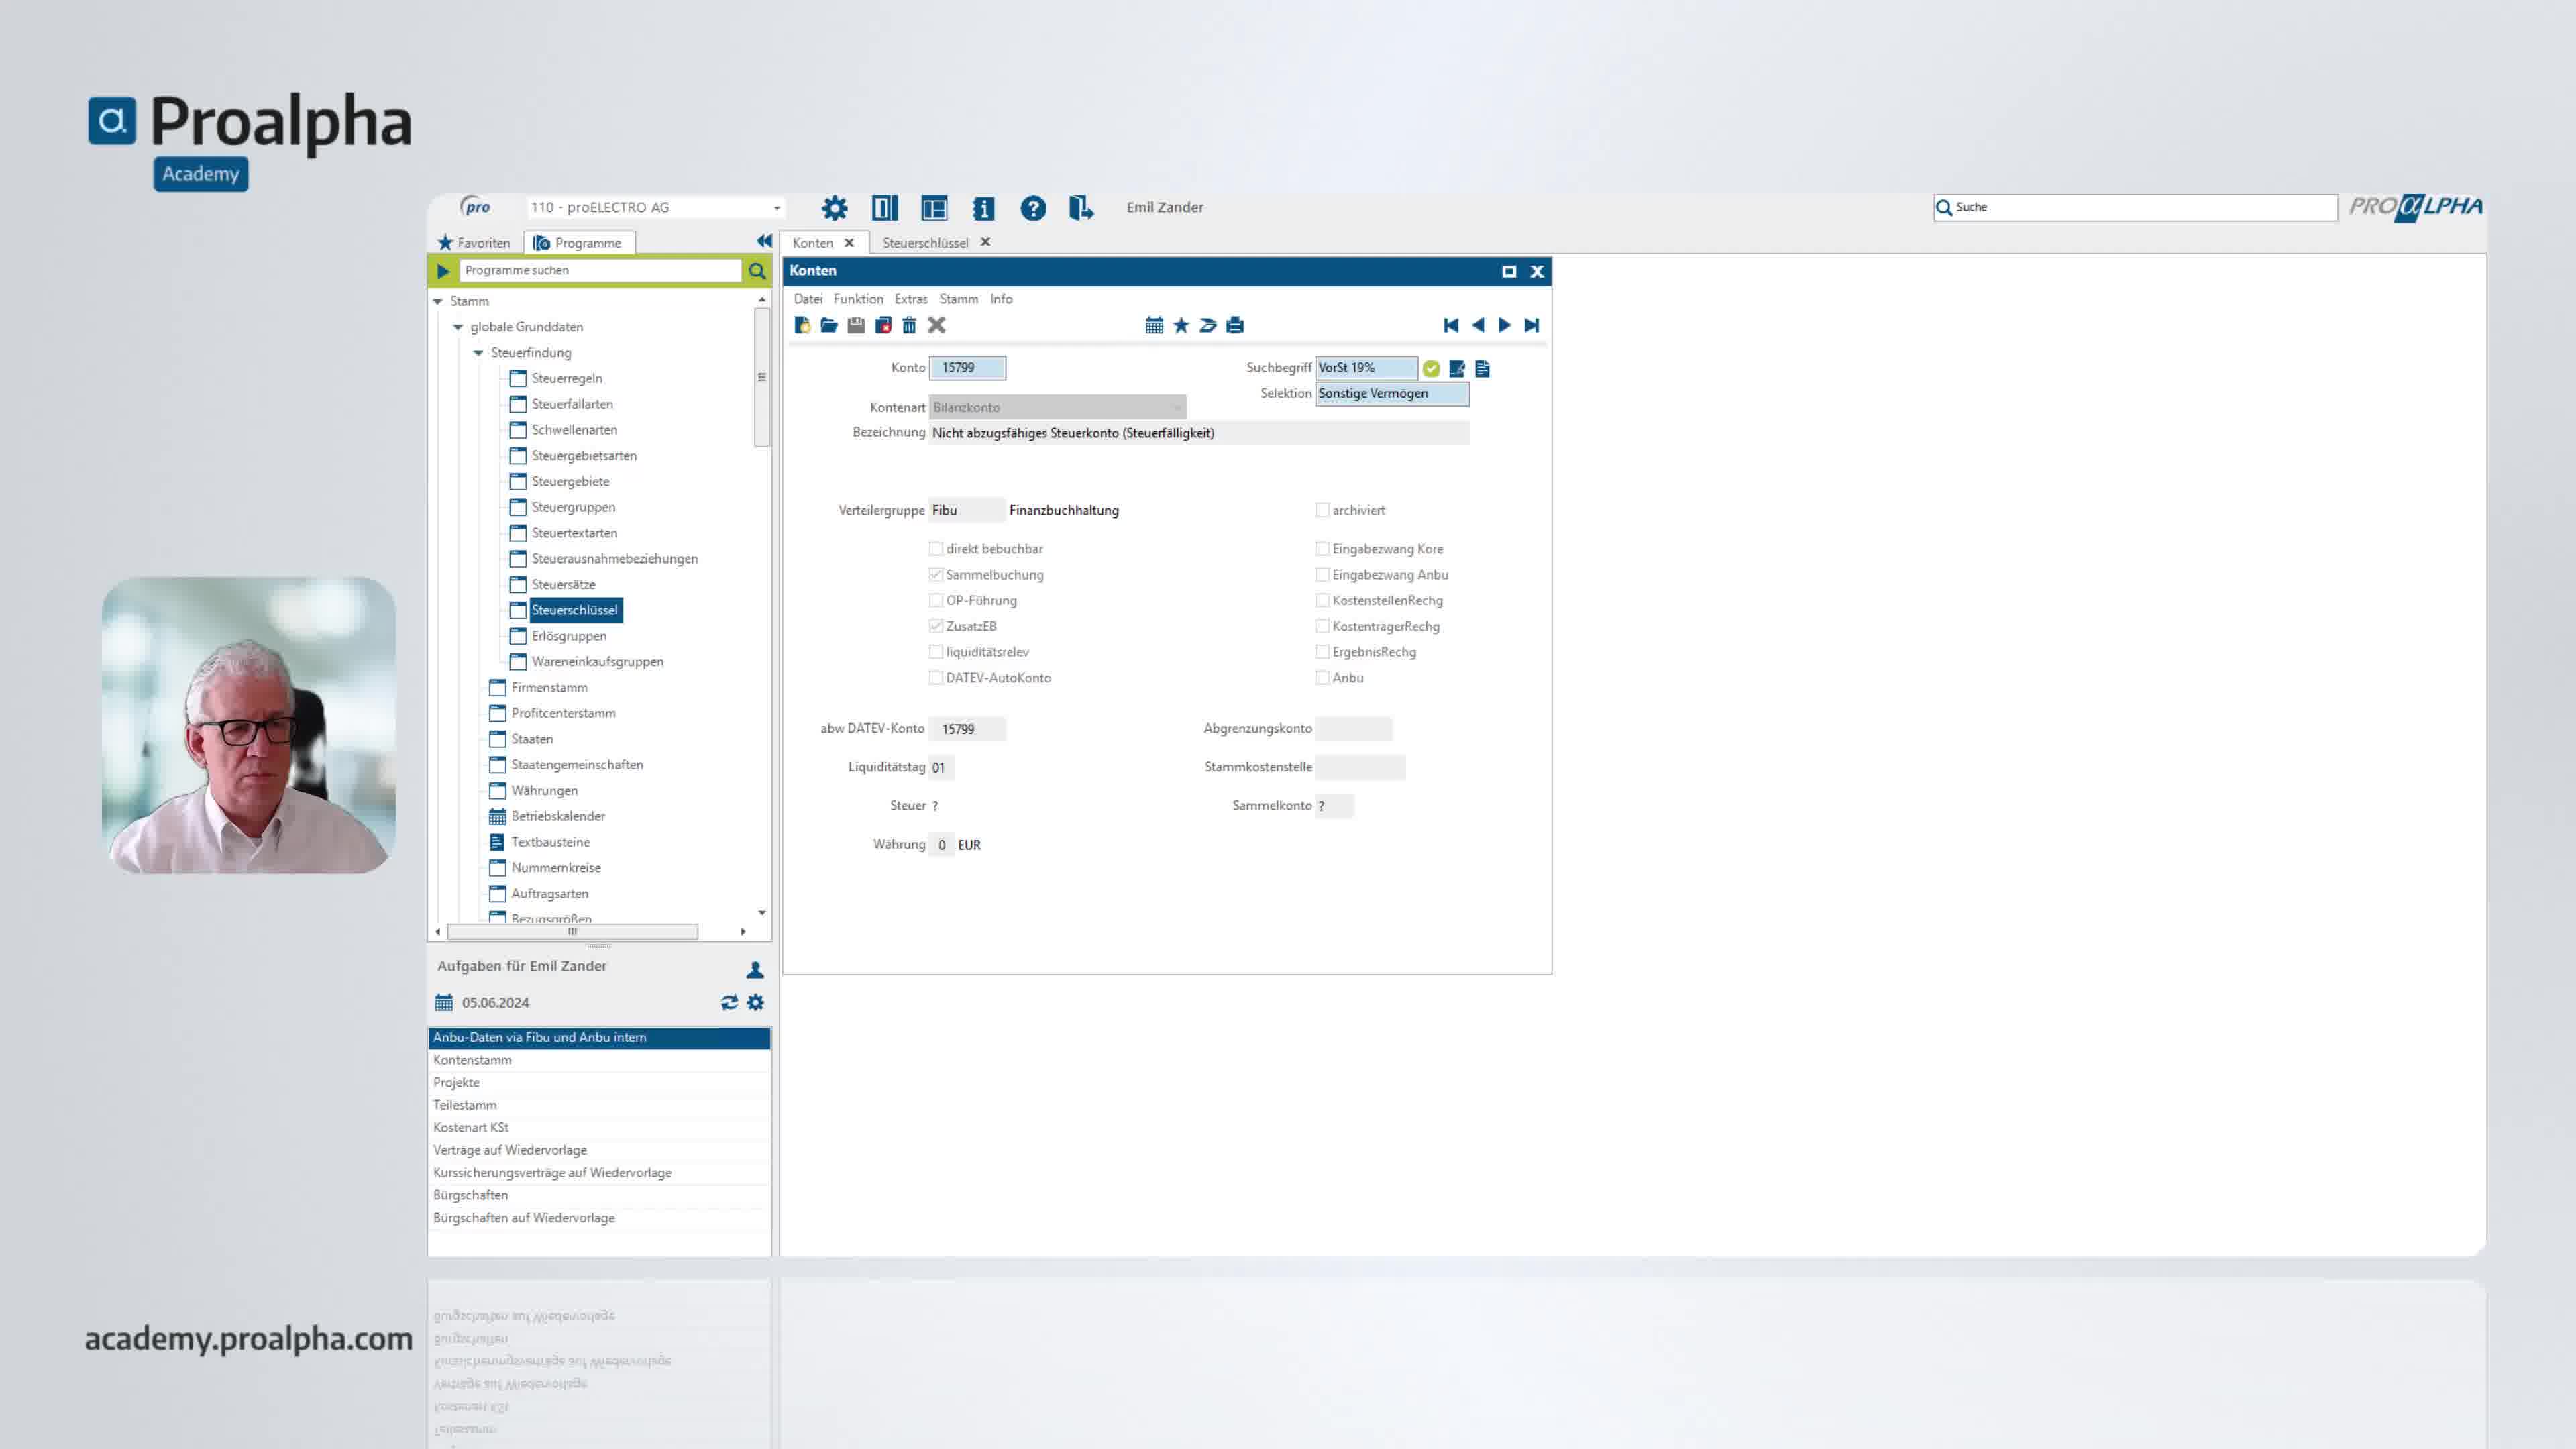Open the Funktion menu
This screenshot has width=2576, height=1449.
click(858, 299)
